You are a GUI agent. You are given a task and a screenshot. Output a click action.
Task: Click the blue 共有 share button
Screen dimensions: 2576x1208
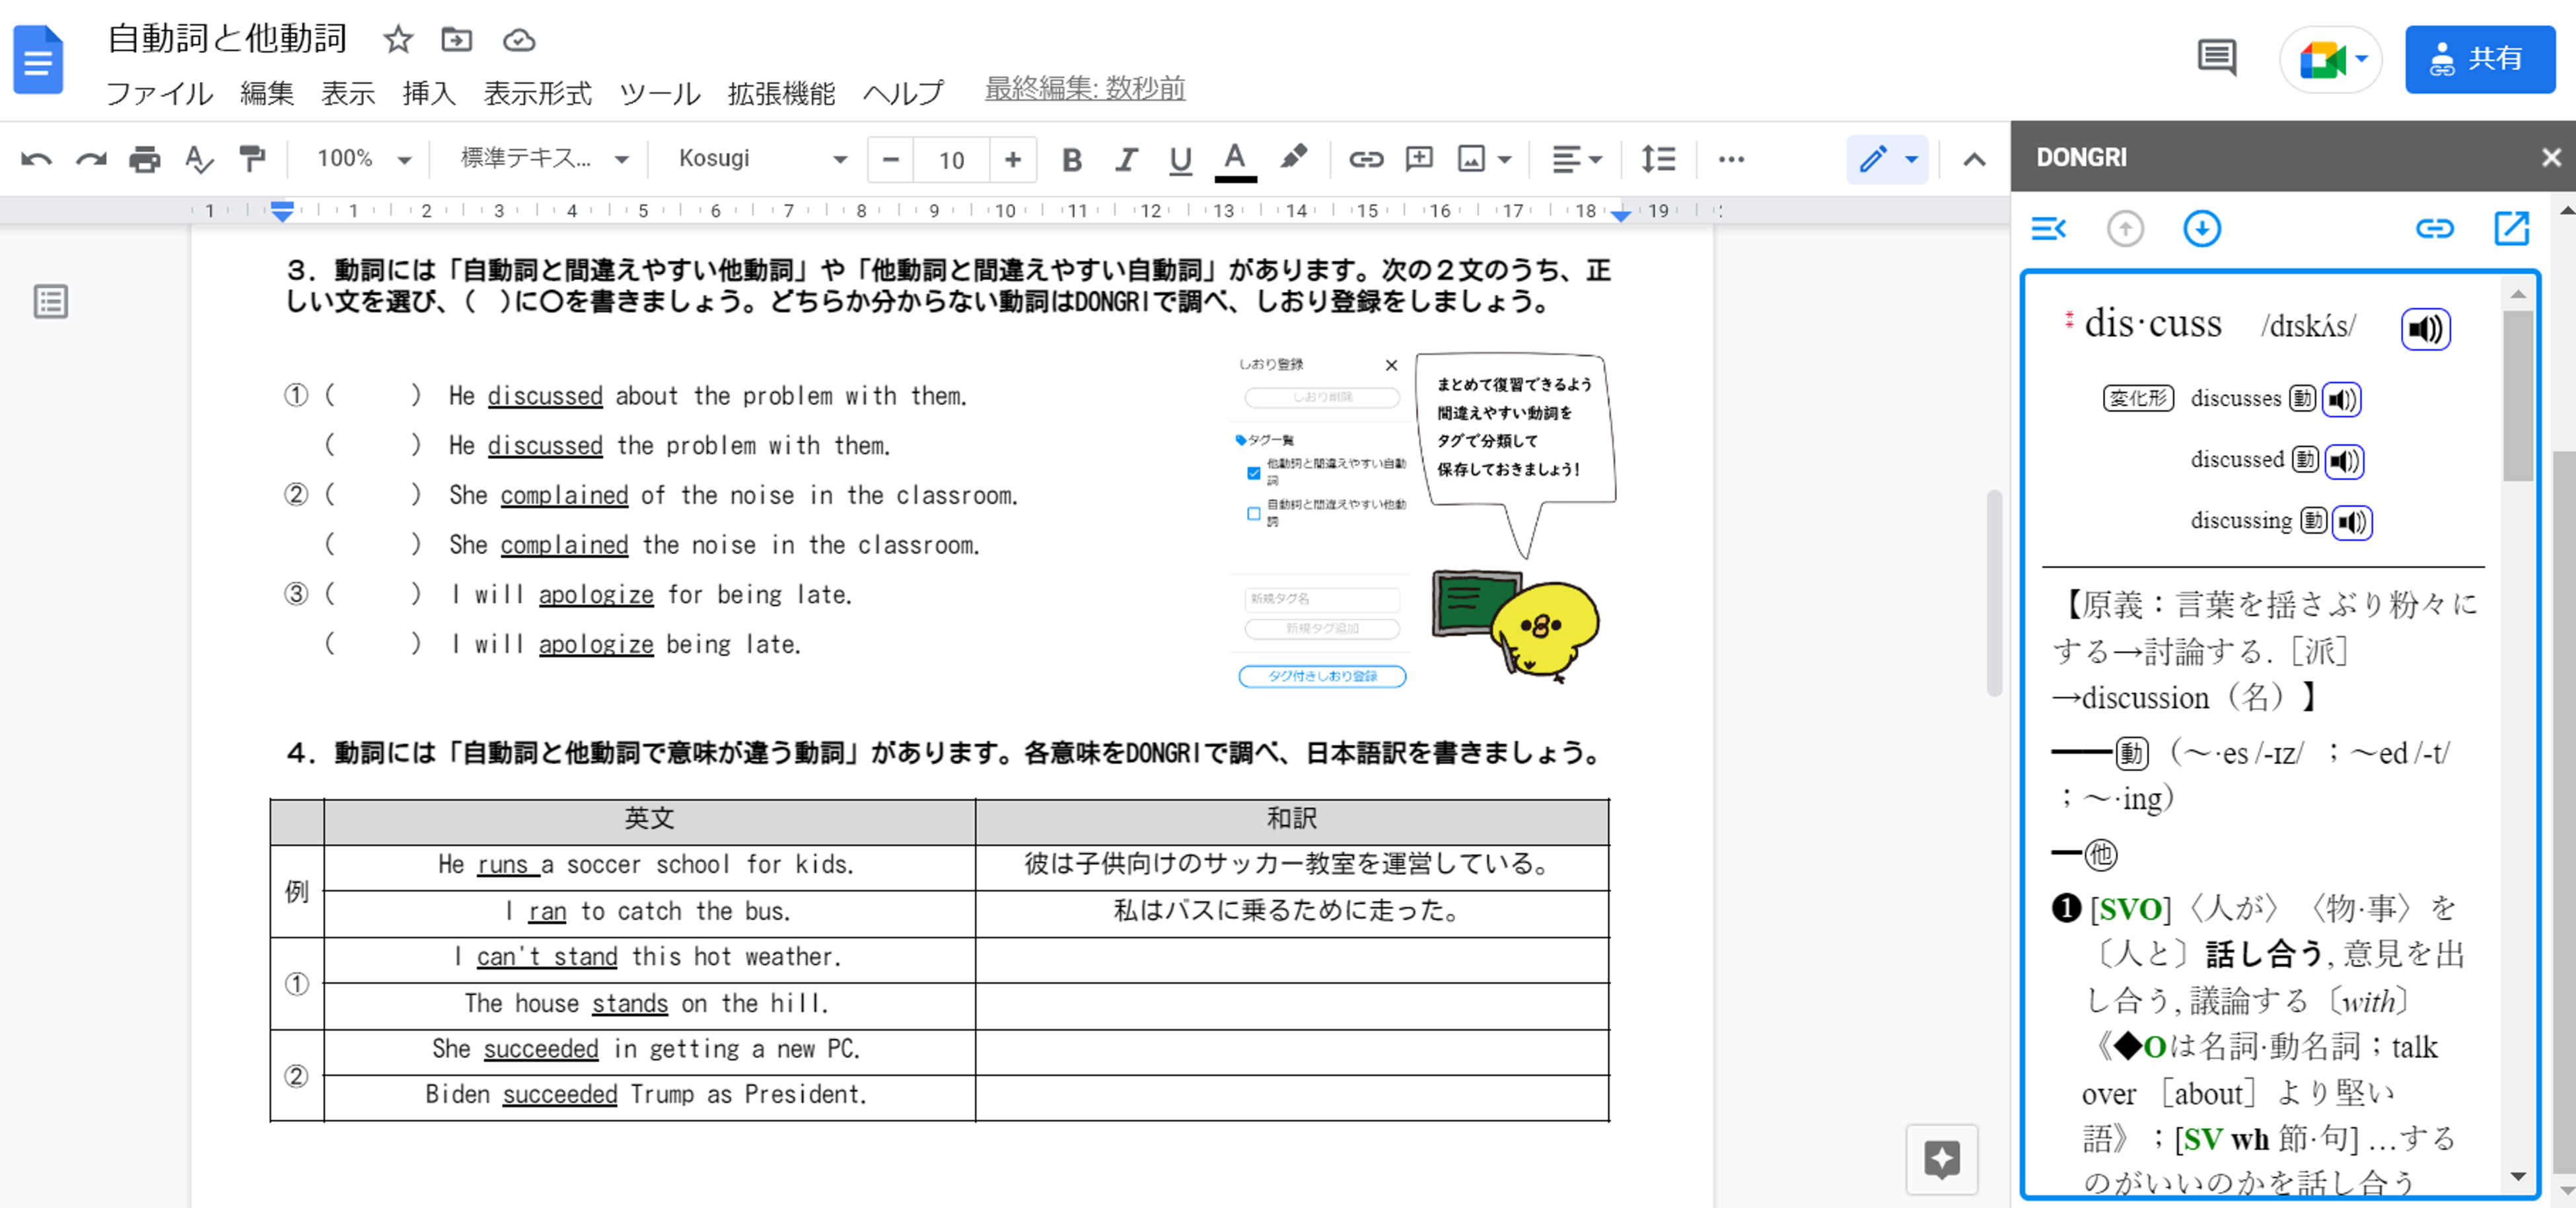[2479, 59]
